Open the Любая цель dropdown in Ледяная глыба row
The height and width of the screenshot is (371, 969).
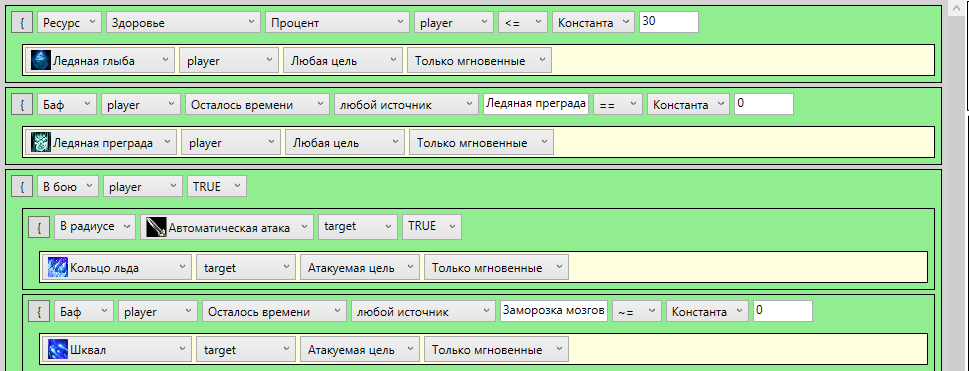[342, 61]
